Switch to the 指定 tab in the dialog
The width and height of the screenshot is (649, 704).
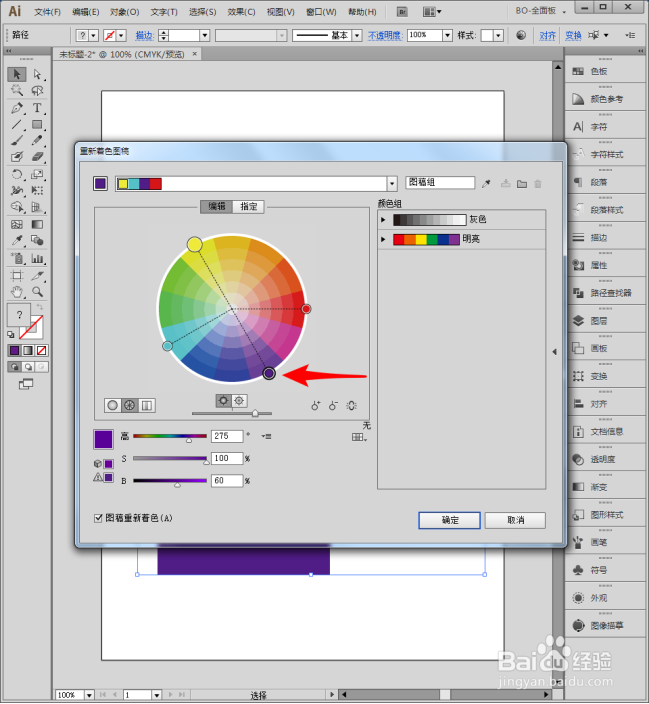248,206
